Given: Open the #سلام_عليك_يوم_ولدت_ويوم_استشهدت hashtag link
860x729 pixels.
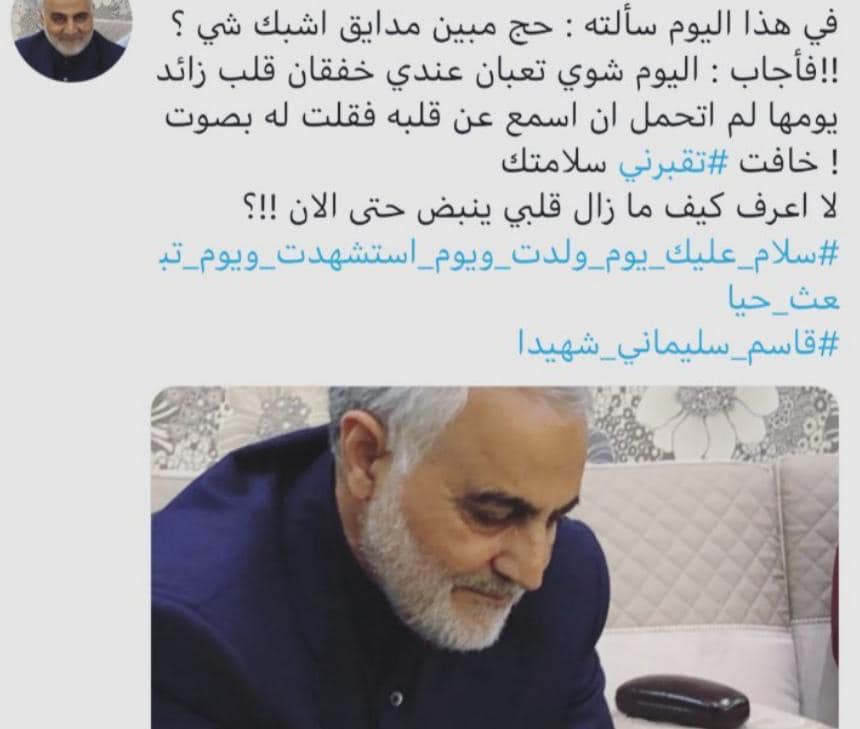Looking at the screenshot, I should click(x=499, y=256).
